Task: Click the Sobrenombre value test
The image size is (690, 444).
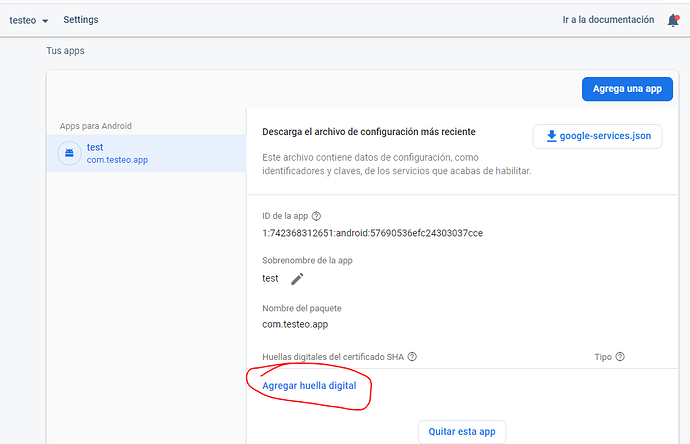Action: point(270,278)
